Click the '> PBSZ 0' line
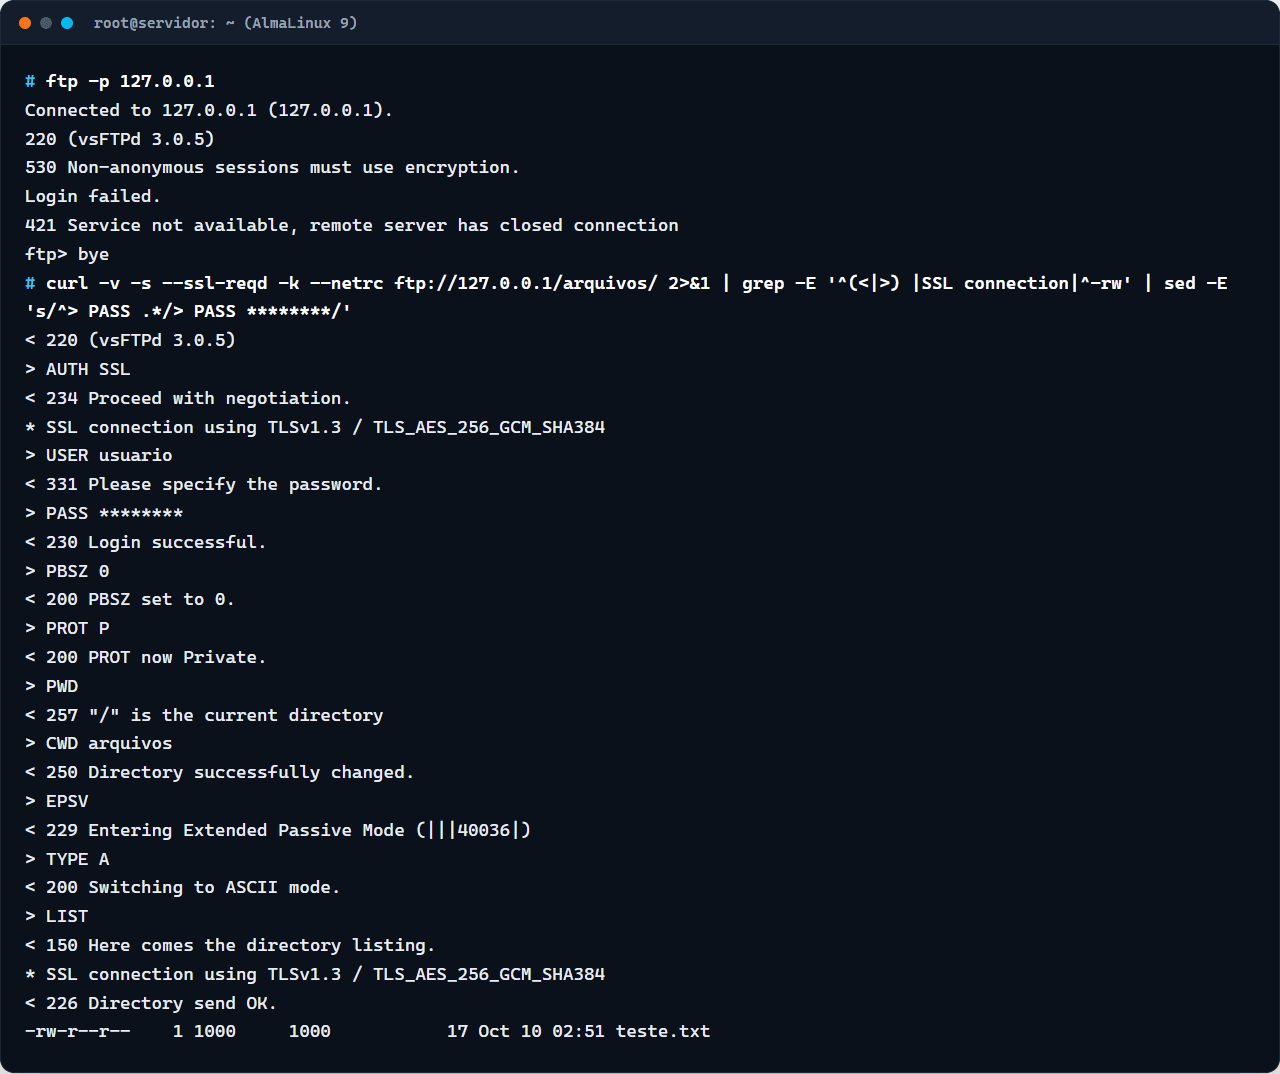 click(x=67, y=571)
